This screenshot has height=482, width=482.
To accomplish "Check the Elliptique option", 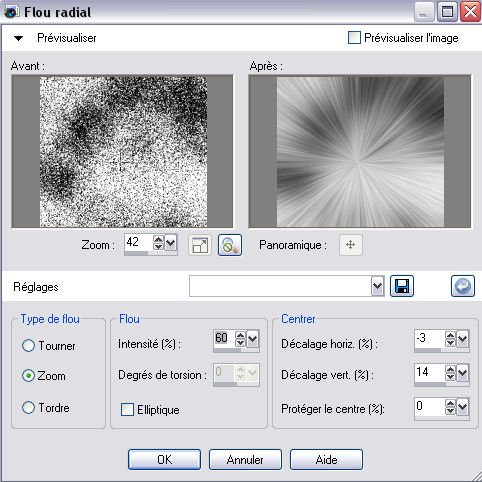I will pos(127,410).
